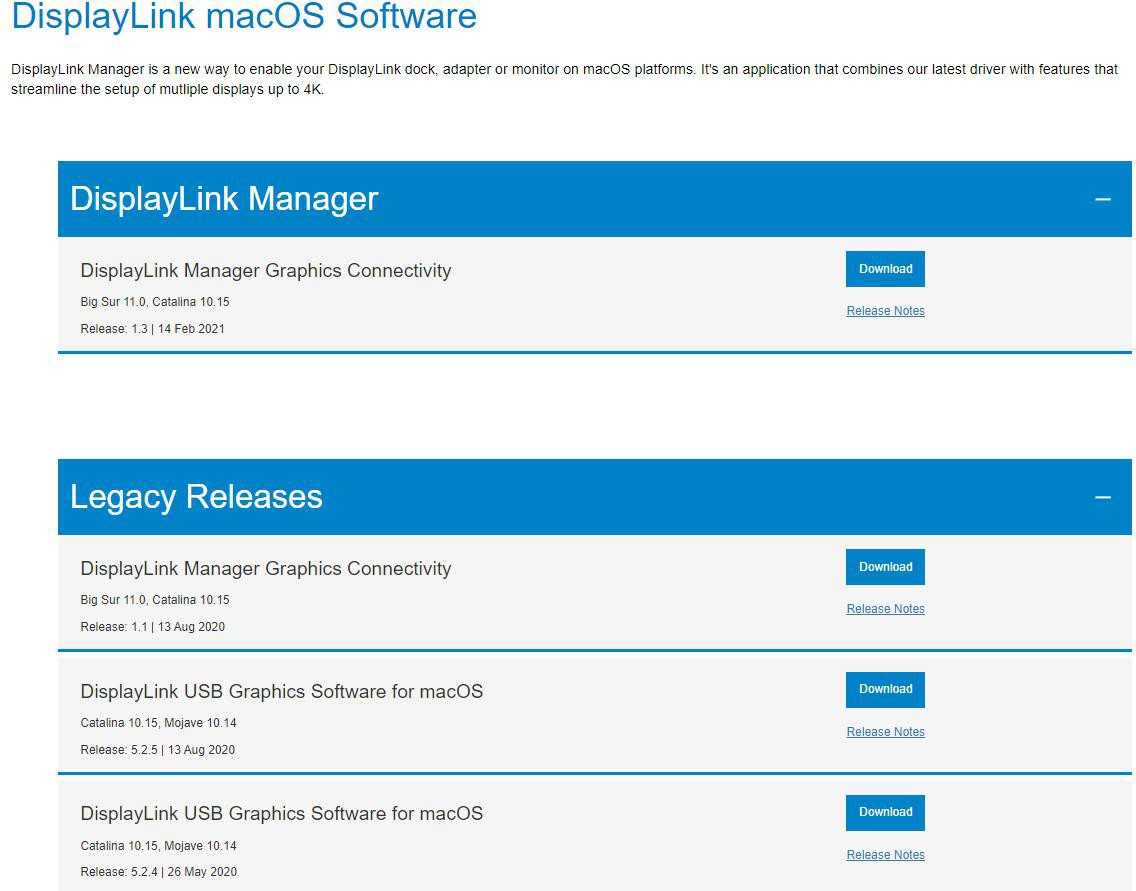Click the intro paragraph about DisplayLink Manager

pos(564,80)
